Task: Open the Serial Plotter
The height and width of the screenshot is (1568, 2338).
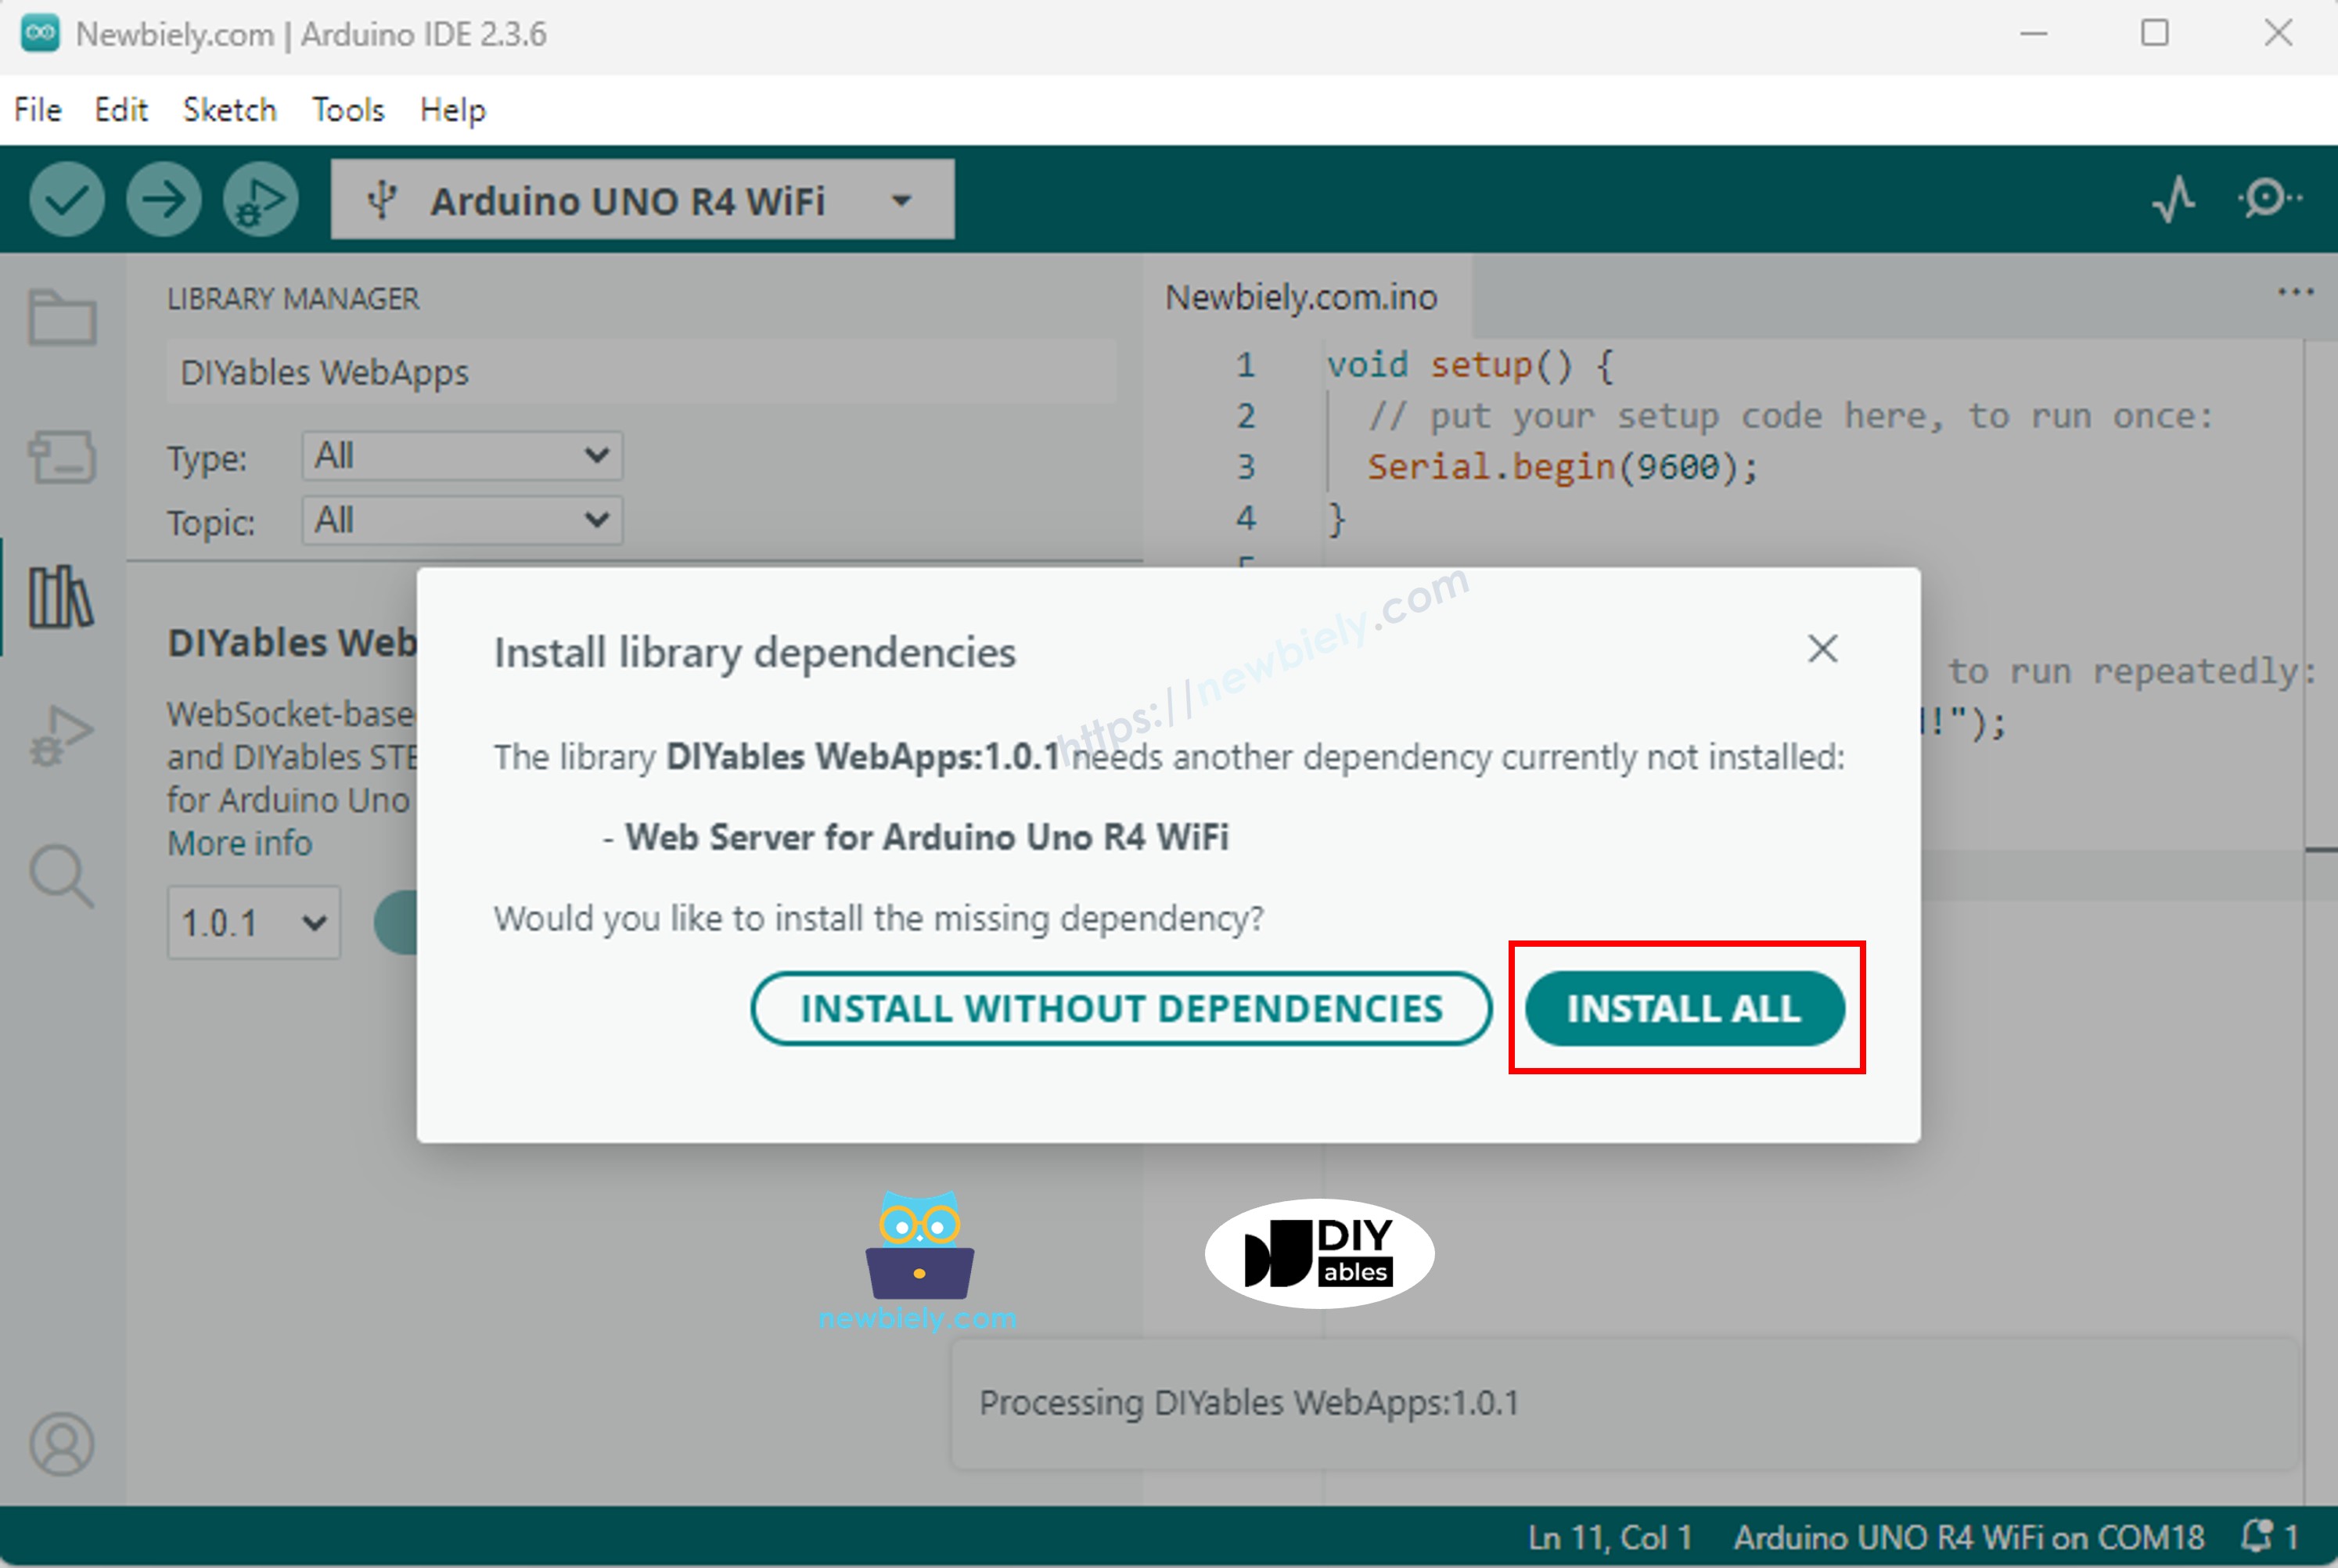Action: click(x=2172, y=199)
